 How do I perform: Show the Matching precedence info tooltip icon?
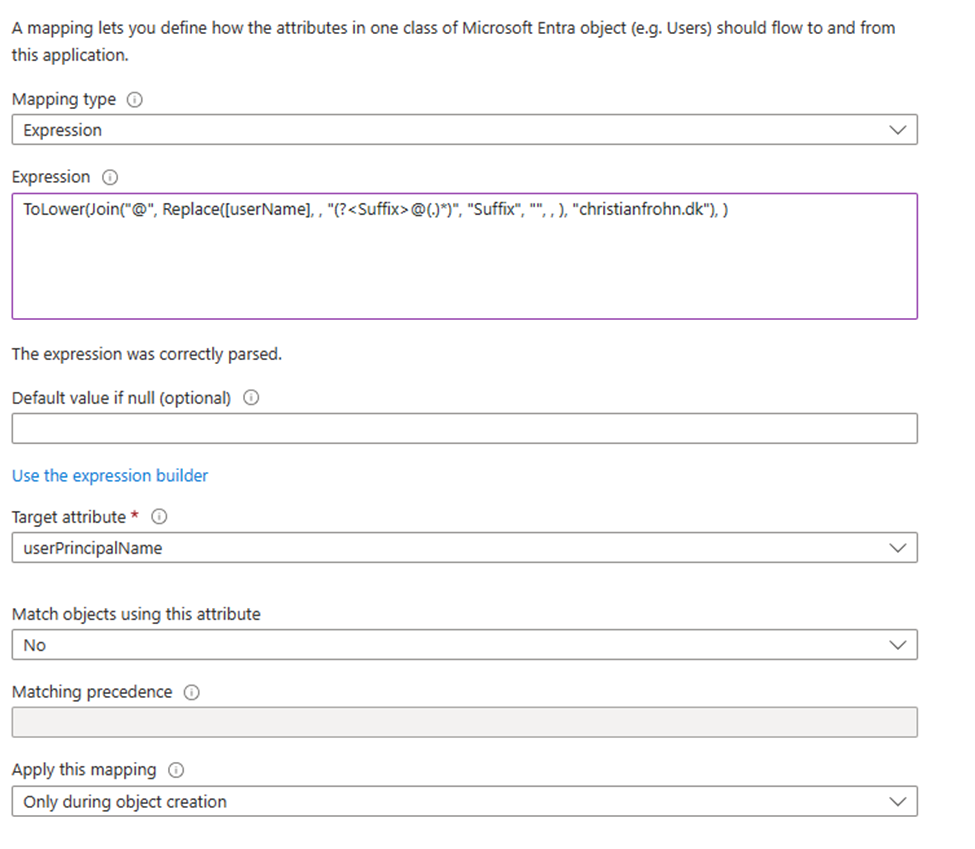coord(192,692)
